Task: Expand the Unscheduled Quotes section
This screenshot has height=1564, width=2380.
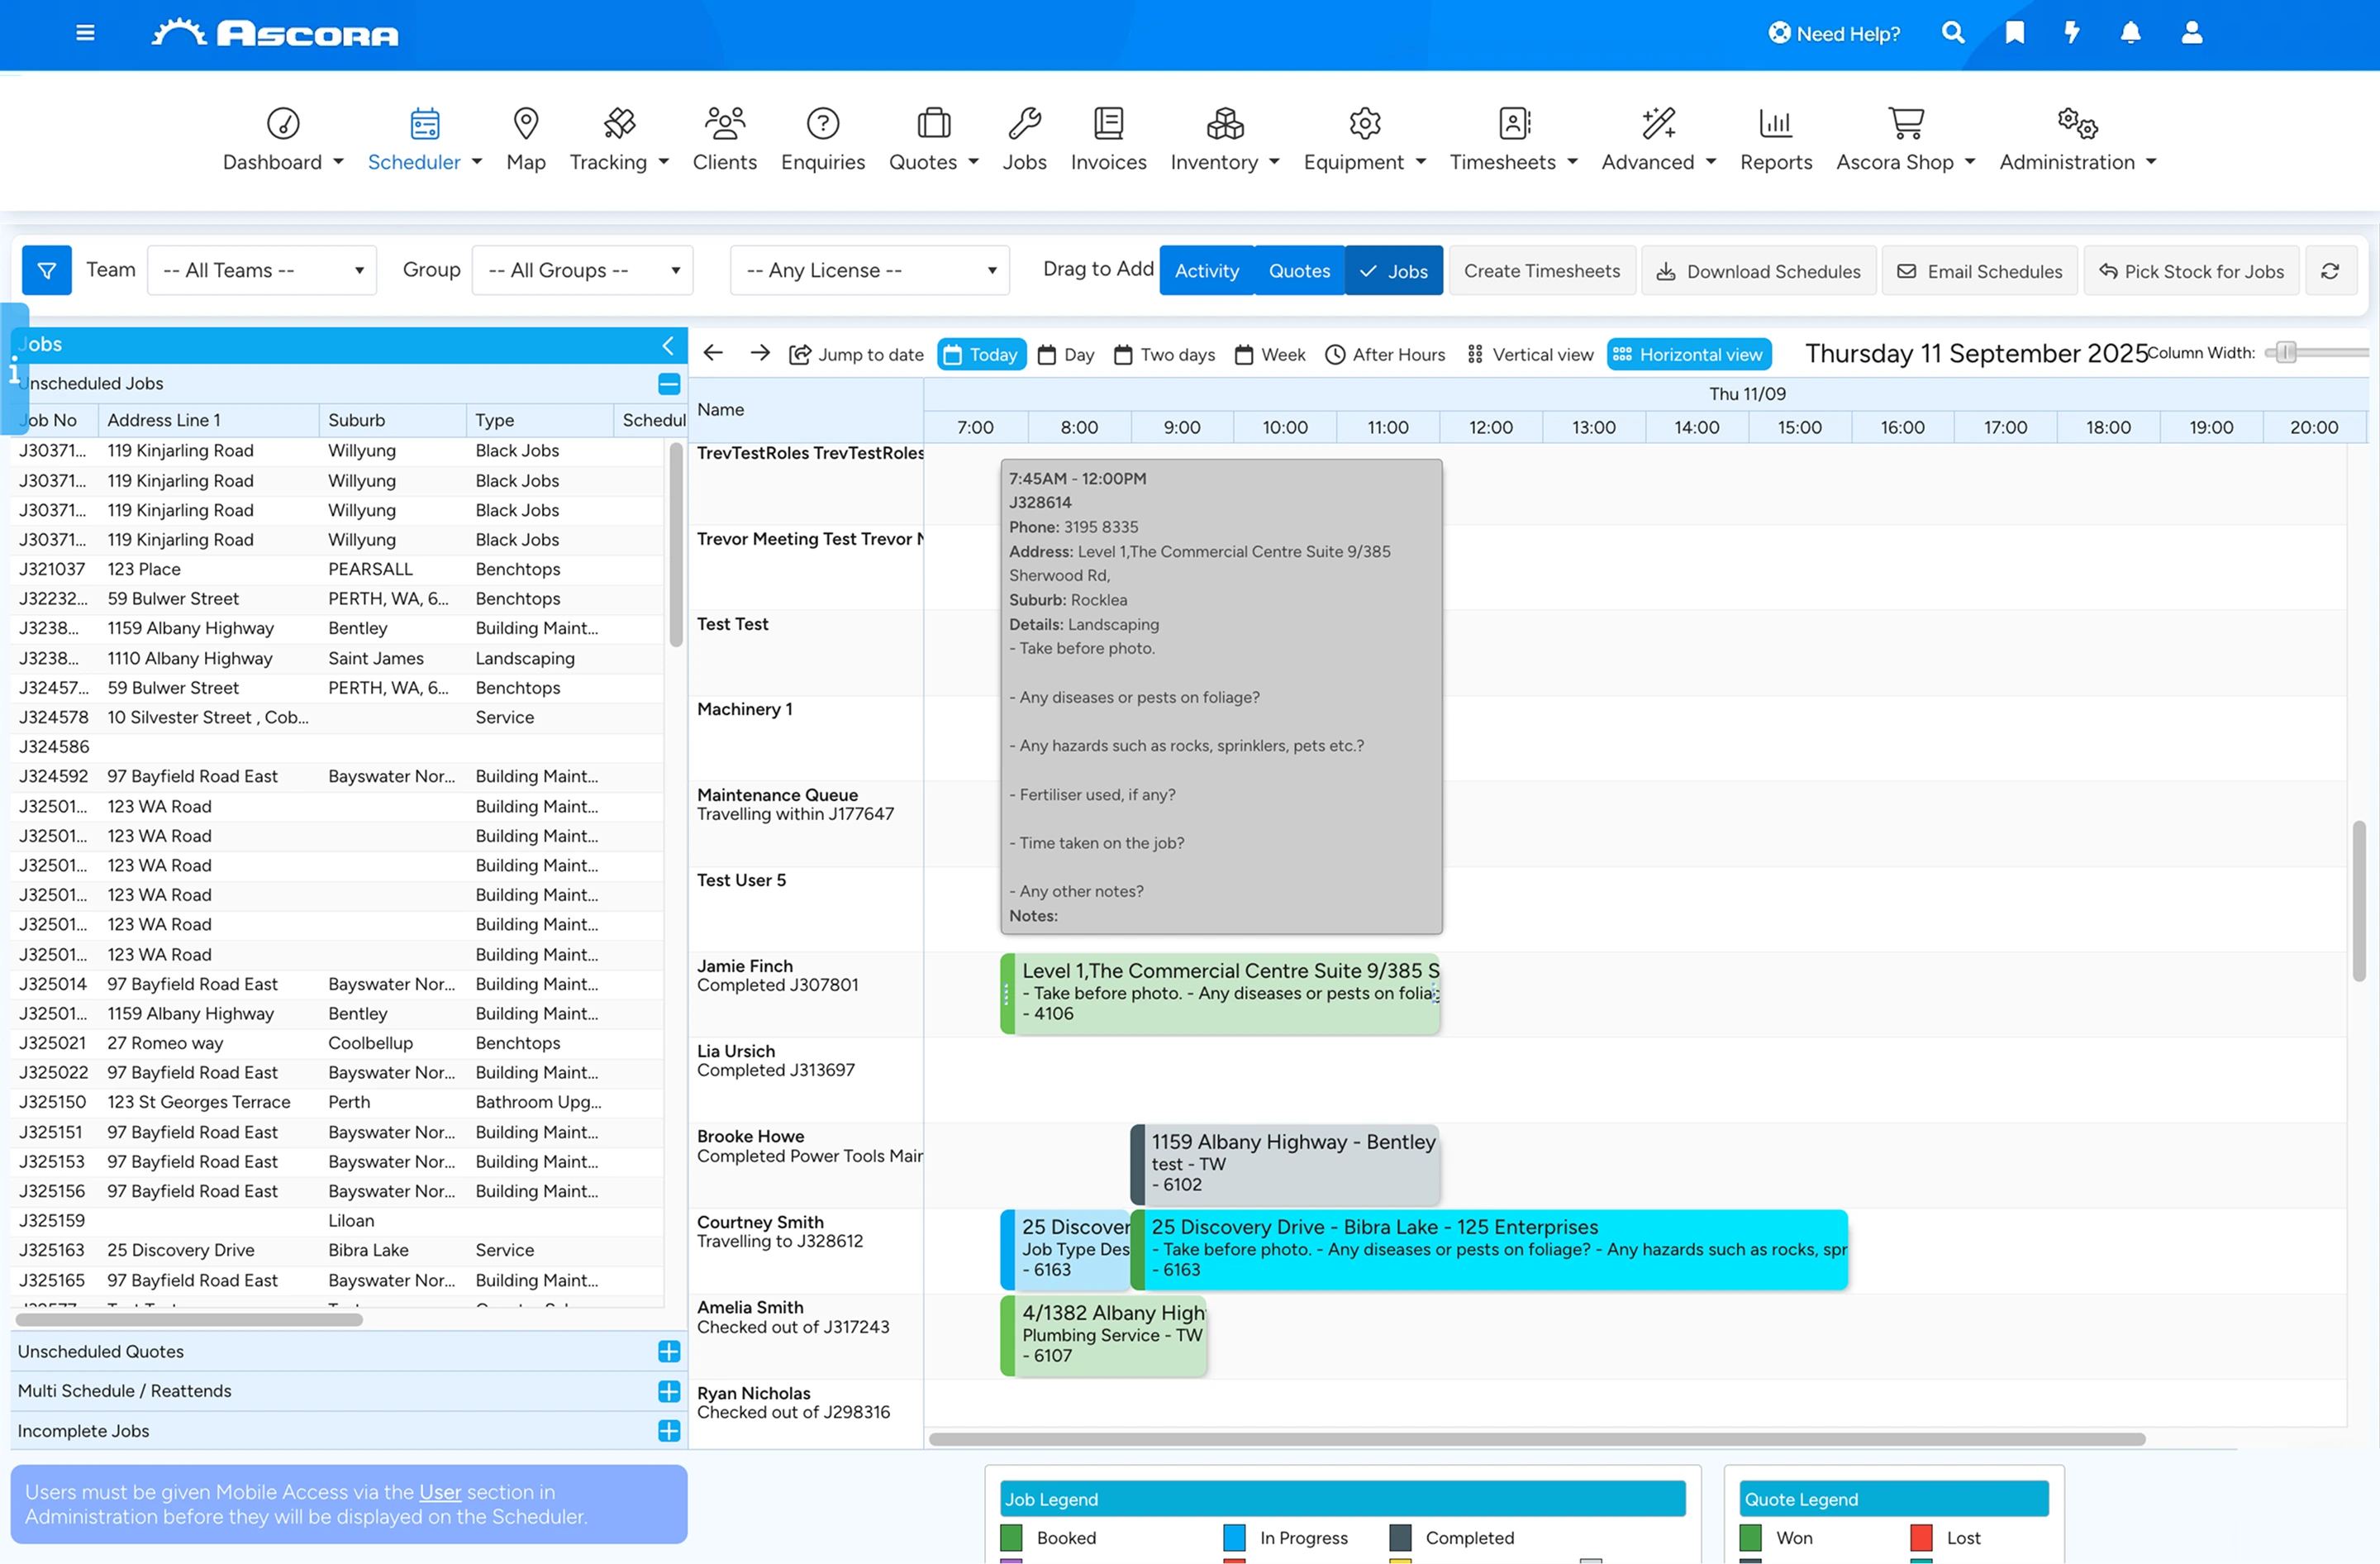Action: click(669, 1351)
